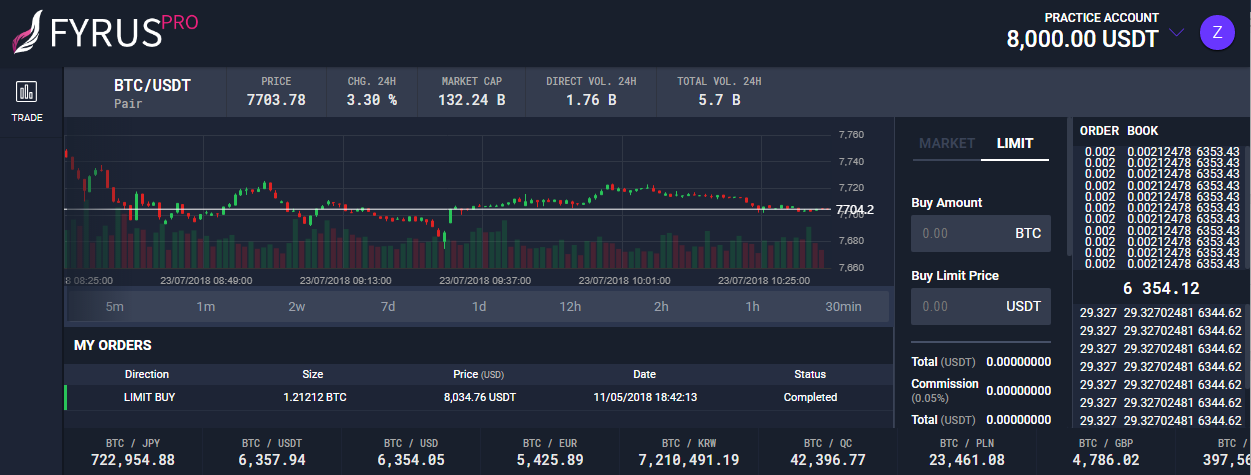
Task: Click the BTC/USDT pair header
Action: pyautogui.click(x=152, y=92)
